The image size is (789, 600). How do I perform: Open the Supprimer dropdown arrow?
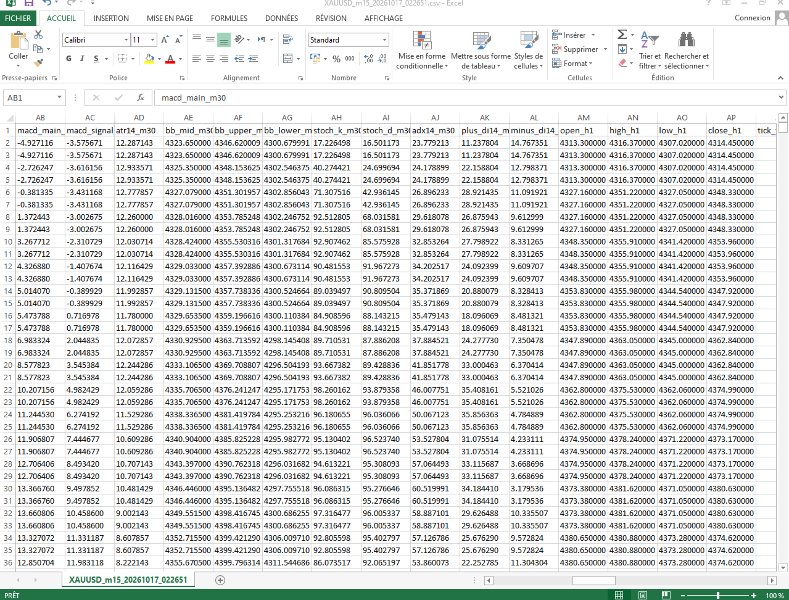point(605,49)
